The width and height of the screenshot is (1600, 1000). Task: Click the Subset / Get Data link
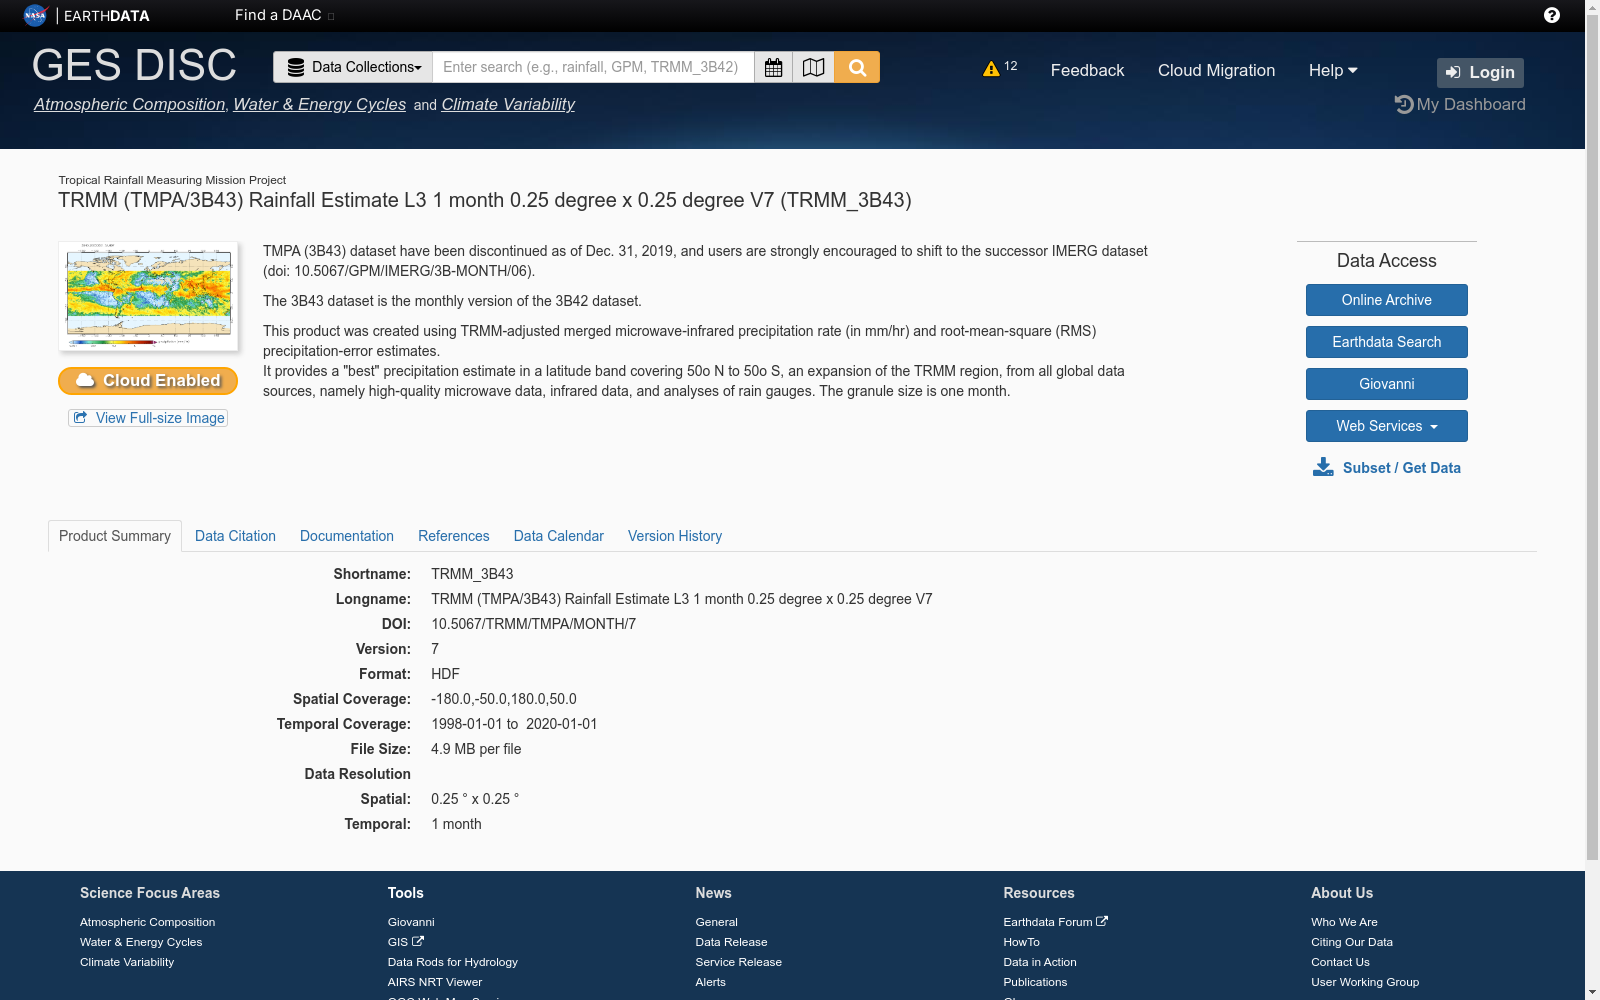1402,468
